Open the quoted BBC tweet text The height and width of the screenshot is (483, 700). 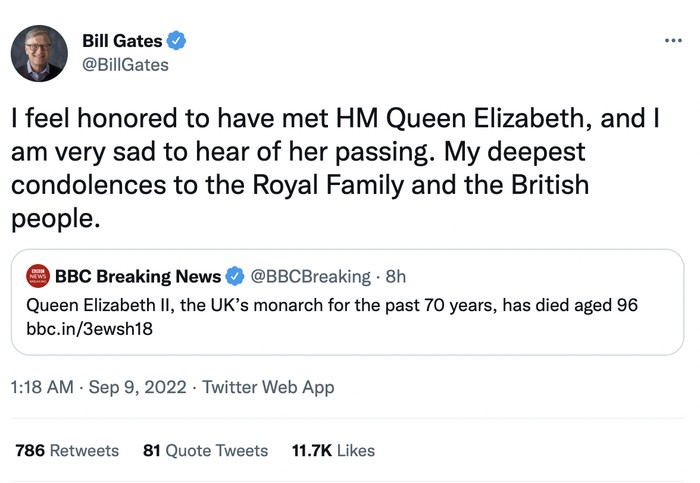tap(330, 304)
